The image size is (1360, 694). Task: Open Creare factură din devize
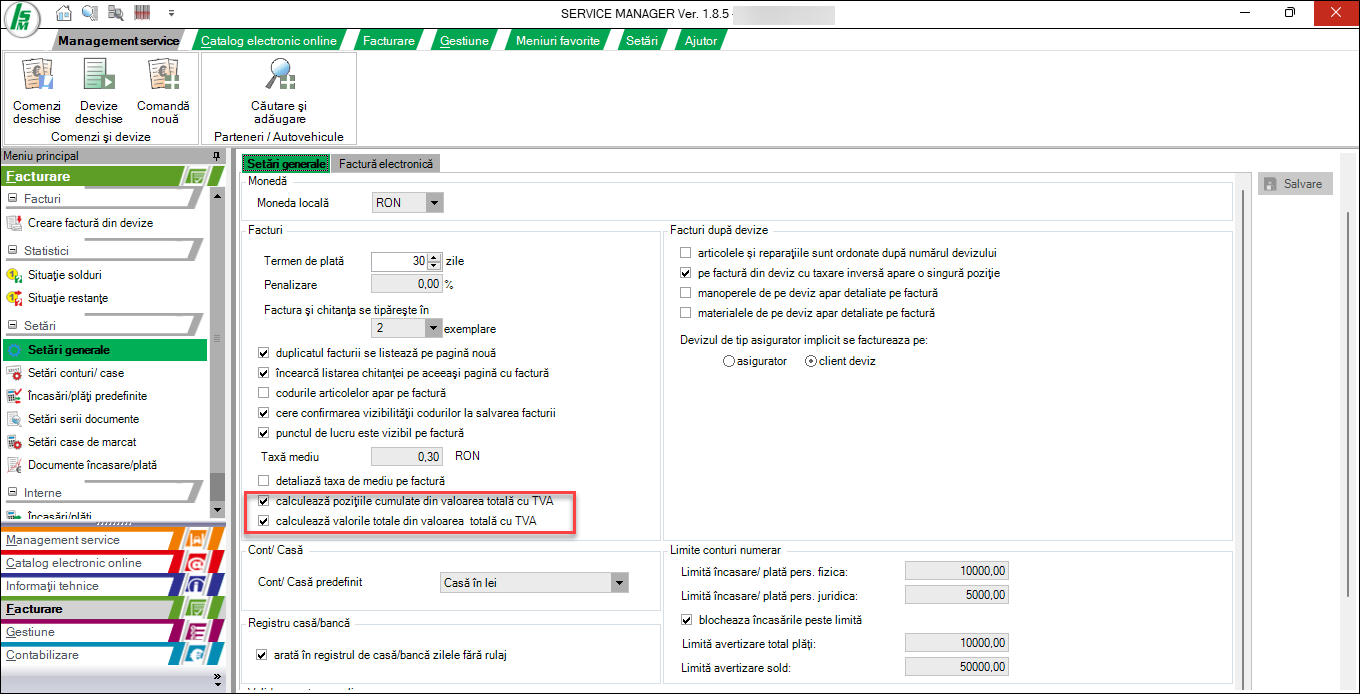tap(90, 223)
